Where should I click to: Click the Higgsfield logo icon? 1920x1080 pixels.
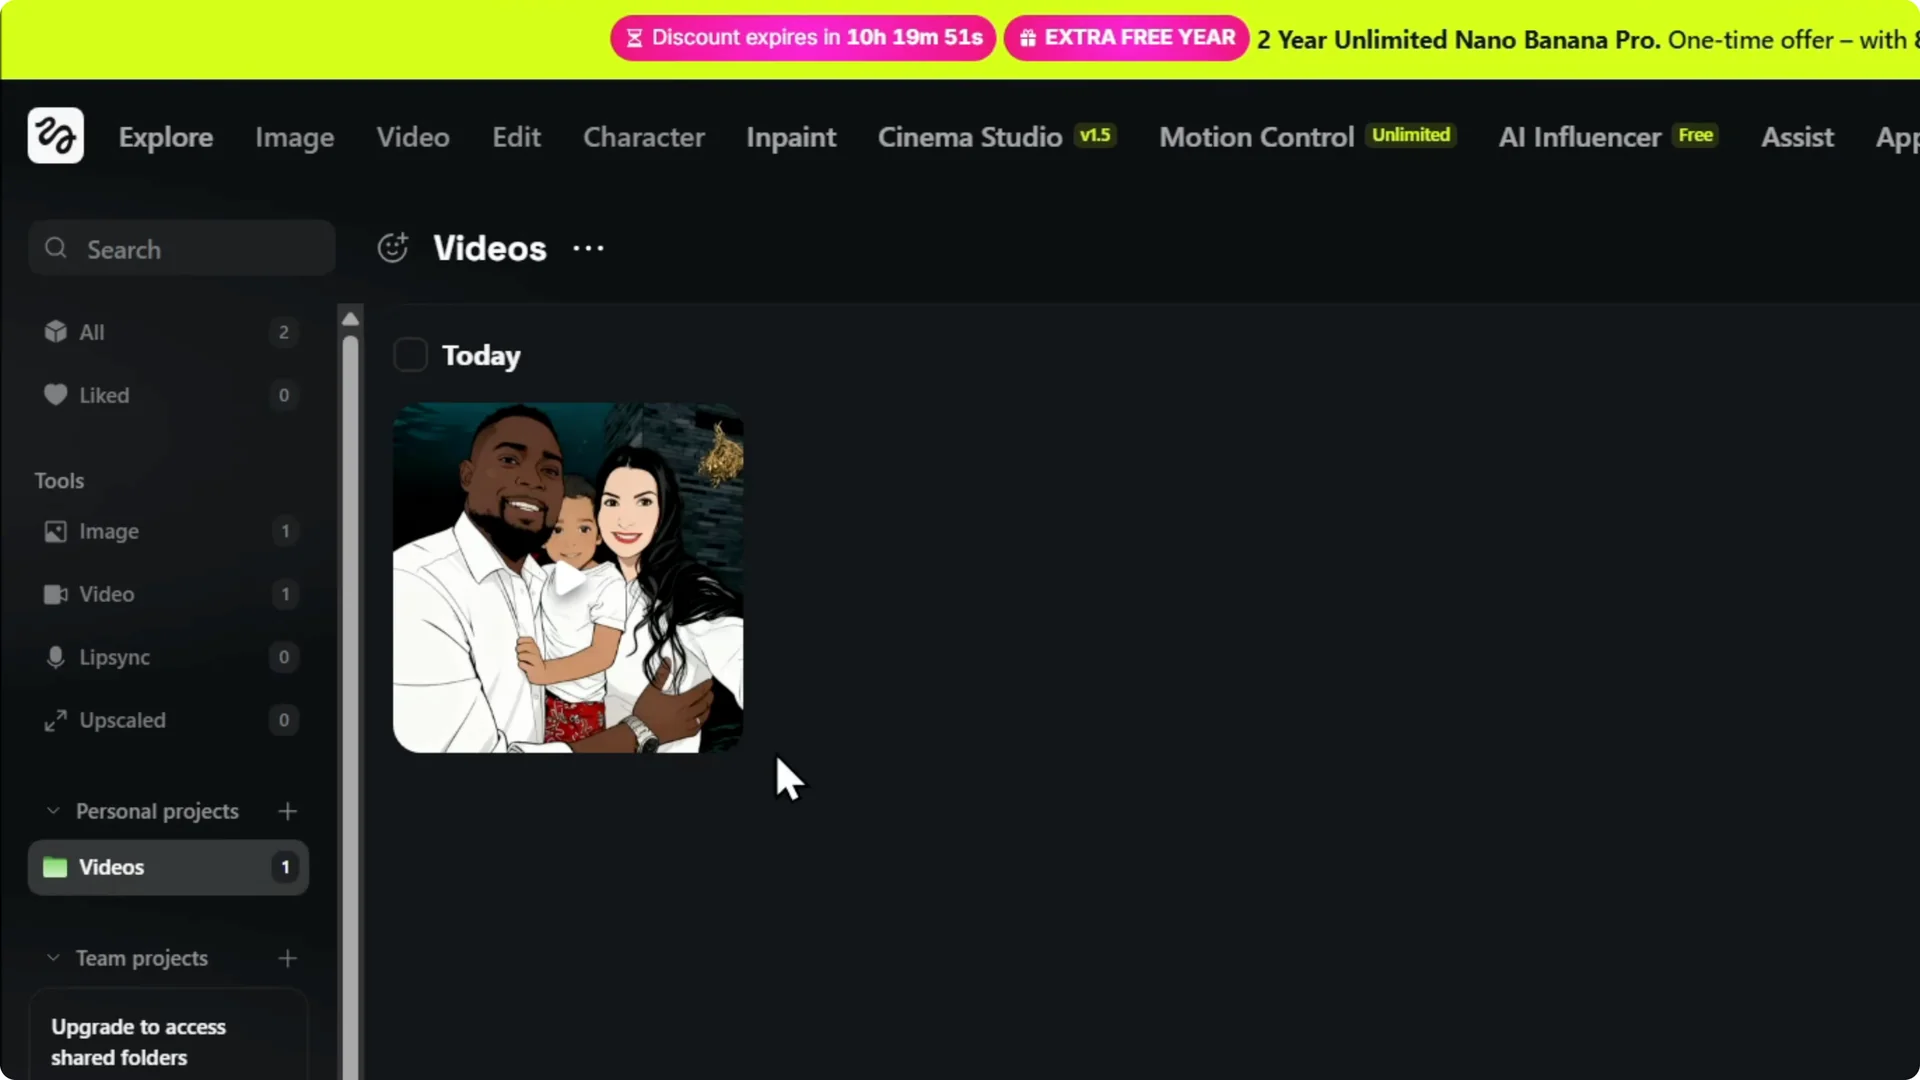(55, 136)
